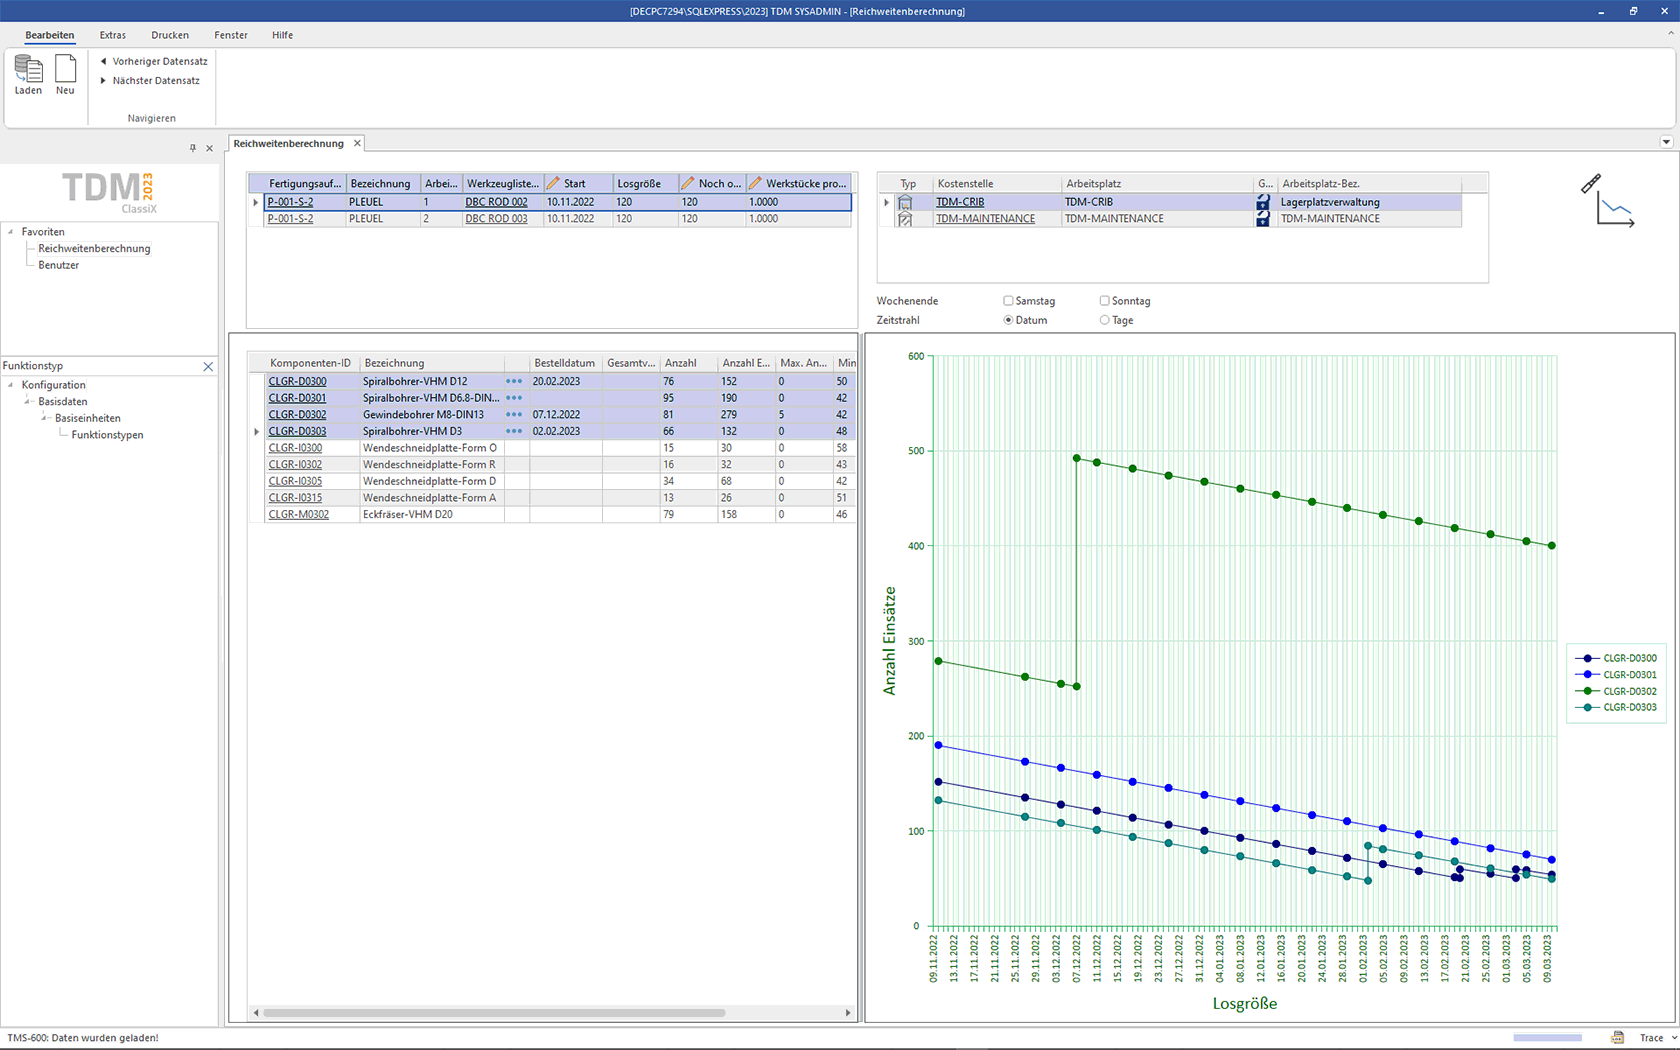Collapse the ribbon with the chevron
Viewport: 1680px width, 1050px height.
(x=1670, y=34)
